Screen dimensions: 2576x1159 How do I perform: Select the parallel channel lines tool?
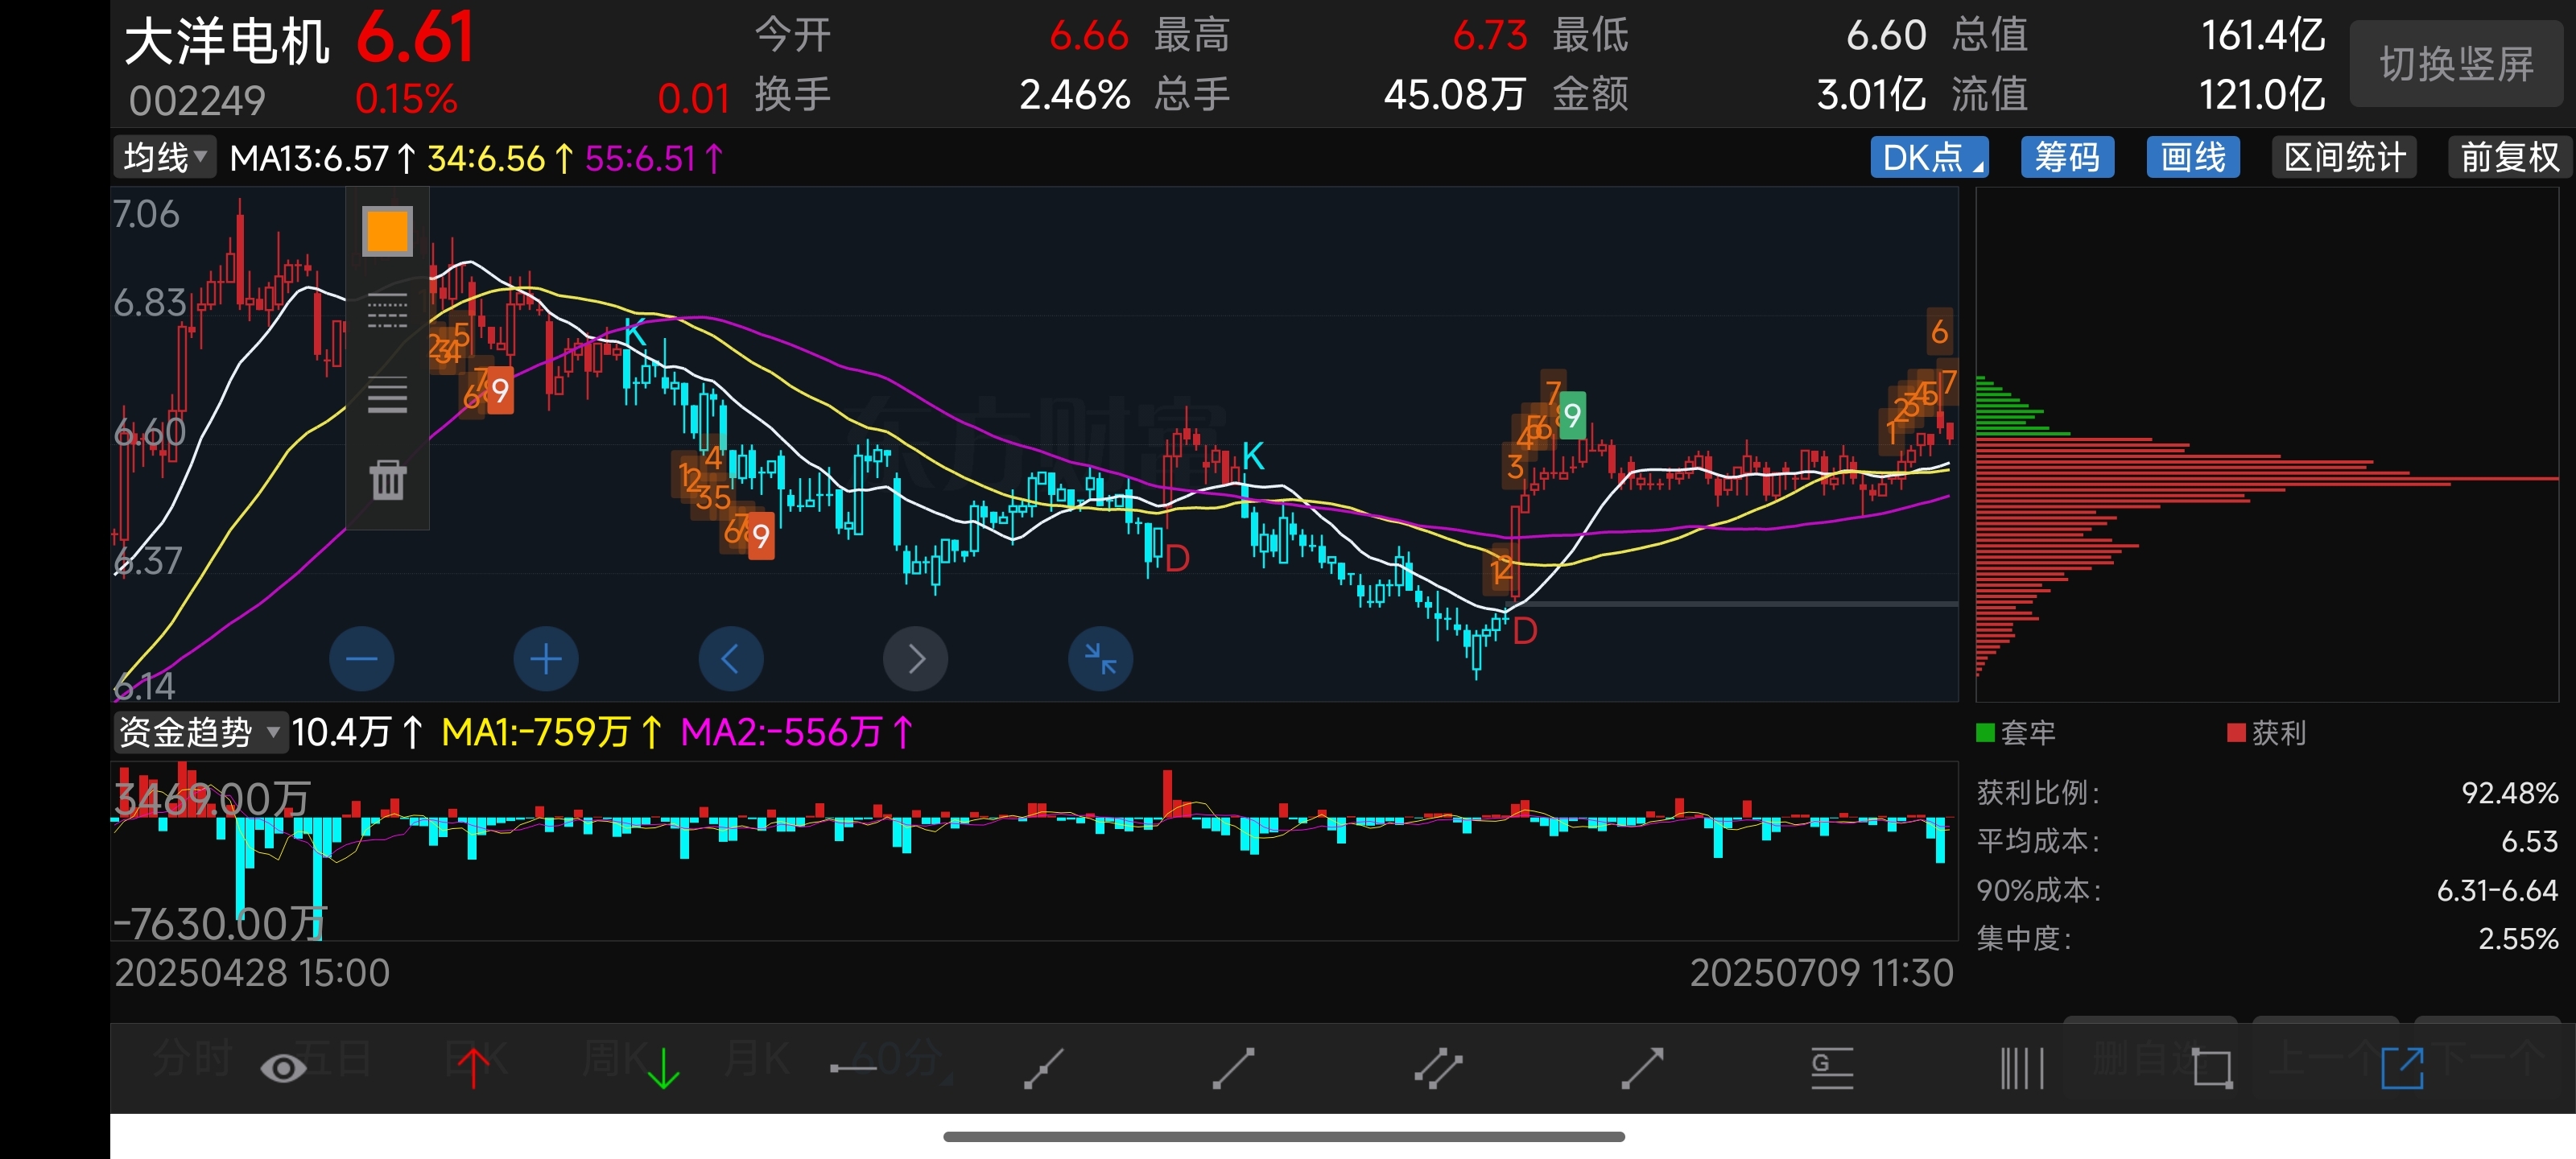(x=1438, y=1068)
